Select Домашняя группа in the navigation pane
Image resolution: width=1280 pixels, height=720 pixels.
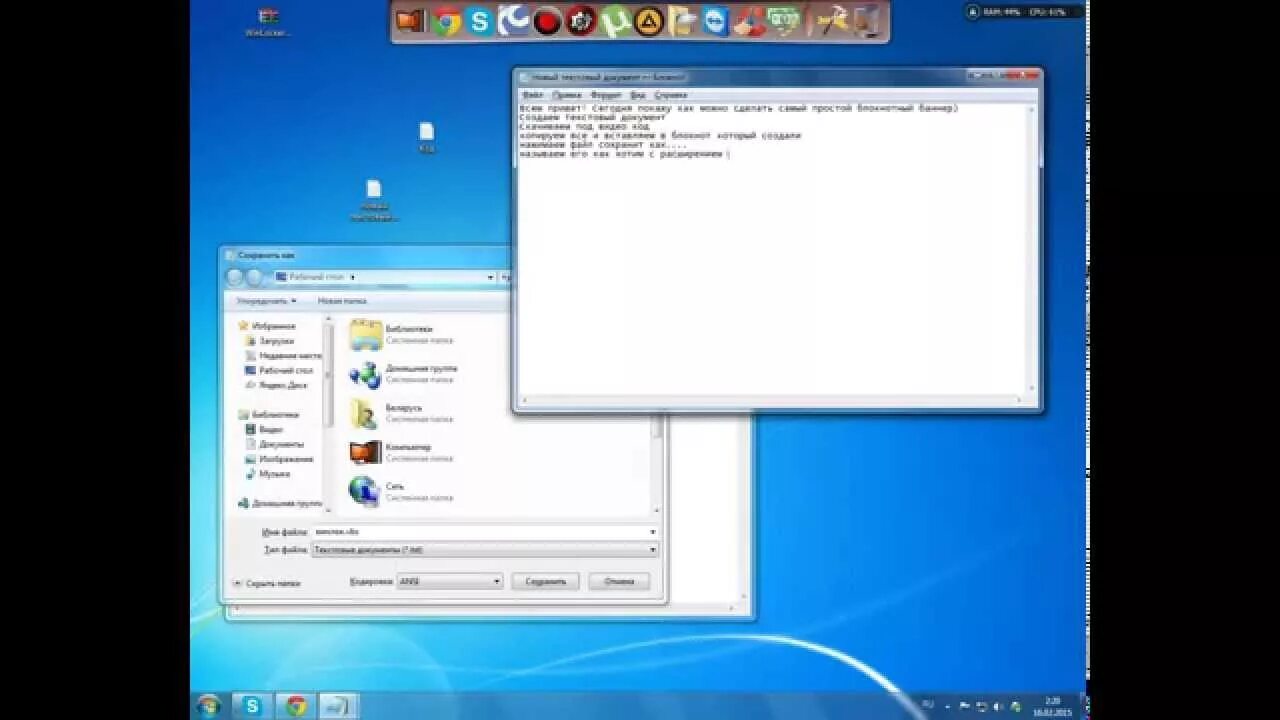pos(280,503)
